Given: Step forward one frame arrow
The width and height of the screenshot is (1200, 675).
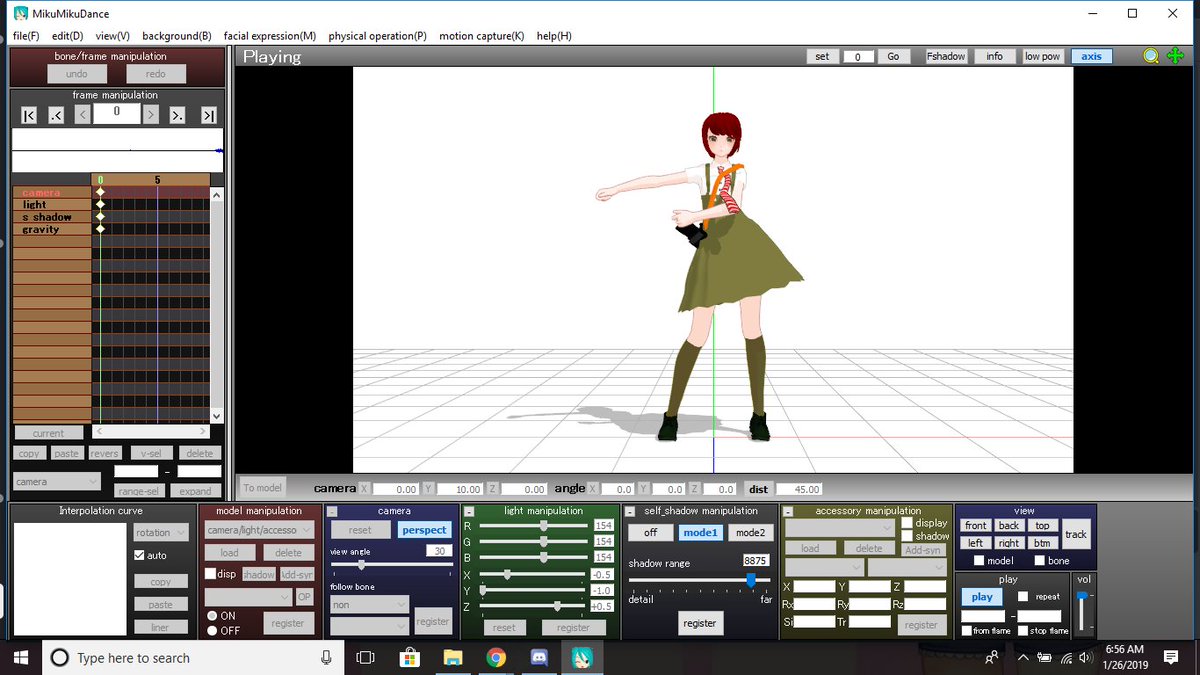Looking at the screenshot, I should [150, 115].
